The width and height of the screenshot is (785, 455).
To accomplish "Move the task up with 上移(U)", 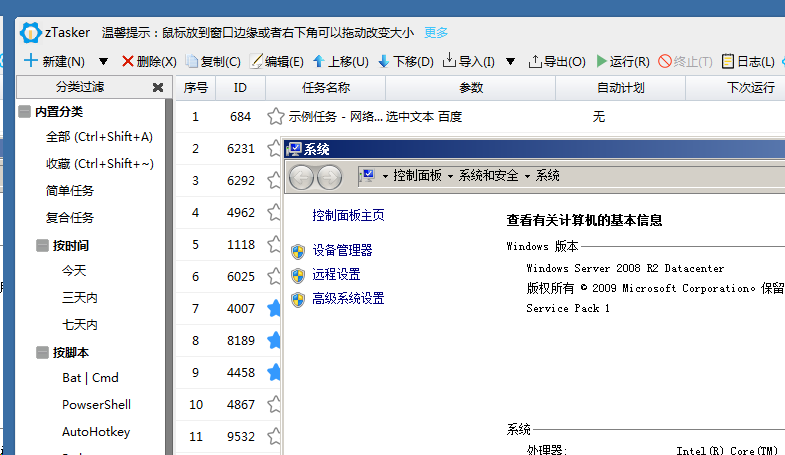I will [x=340, y=61].
